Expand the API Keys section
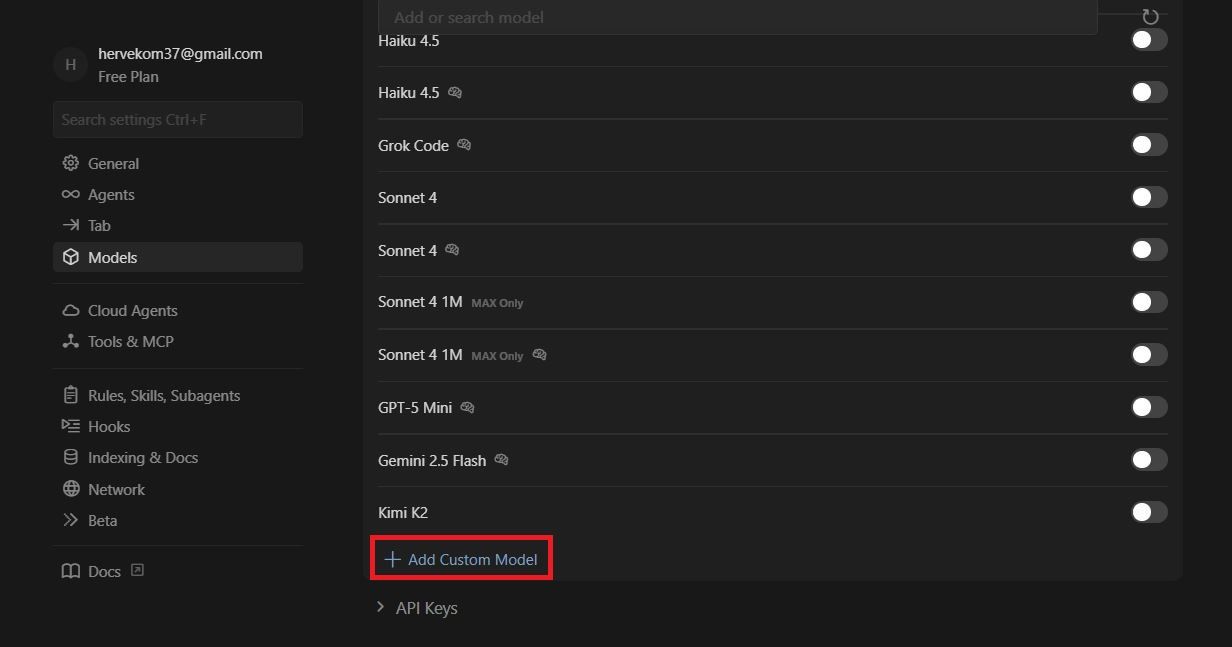 pos(417,608)
